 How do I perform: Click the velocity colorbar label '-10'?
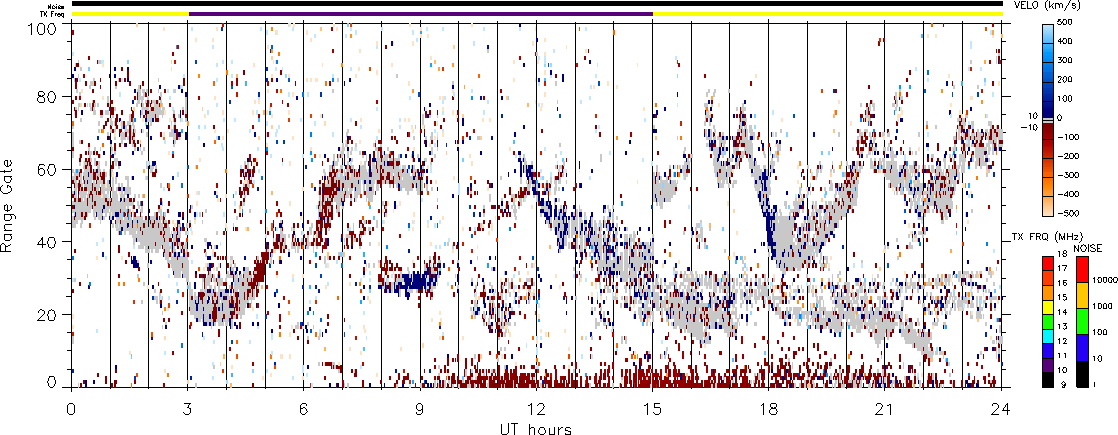pyautogui.click(x=1032, y=127)
